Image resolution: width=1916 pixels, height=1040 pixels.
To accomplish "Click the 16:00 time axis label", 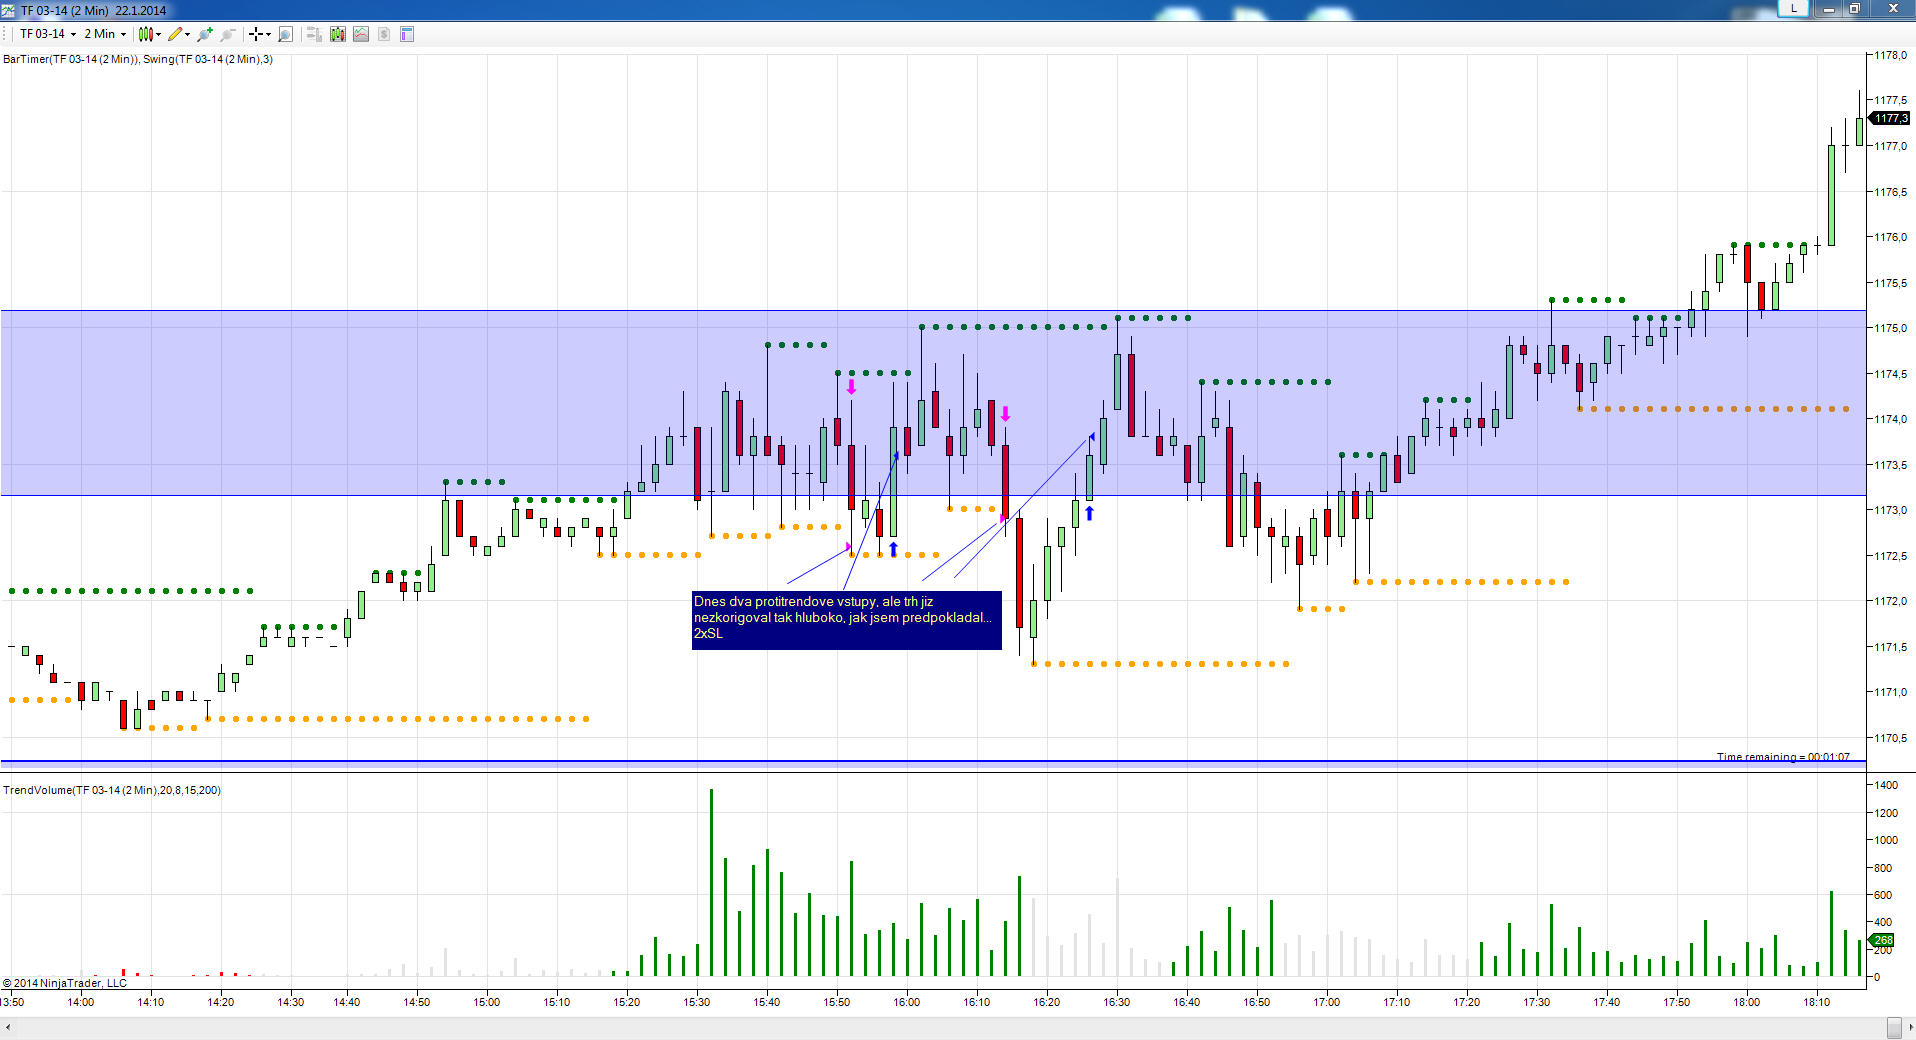I will tap(907, 1002).
